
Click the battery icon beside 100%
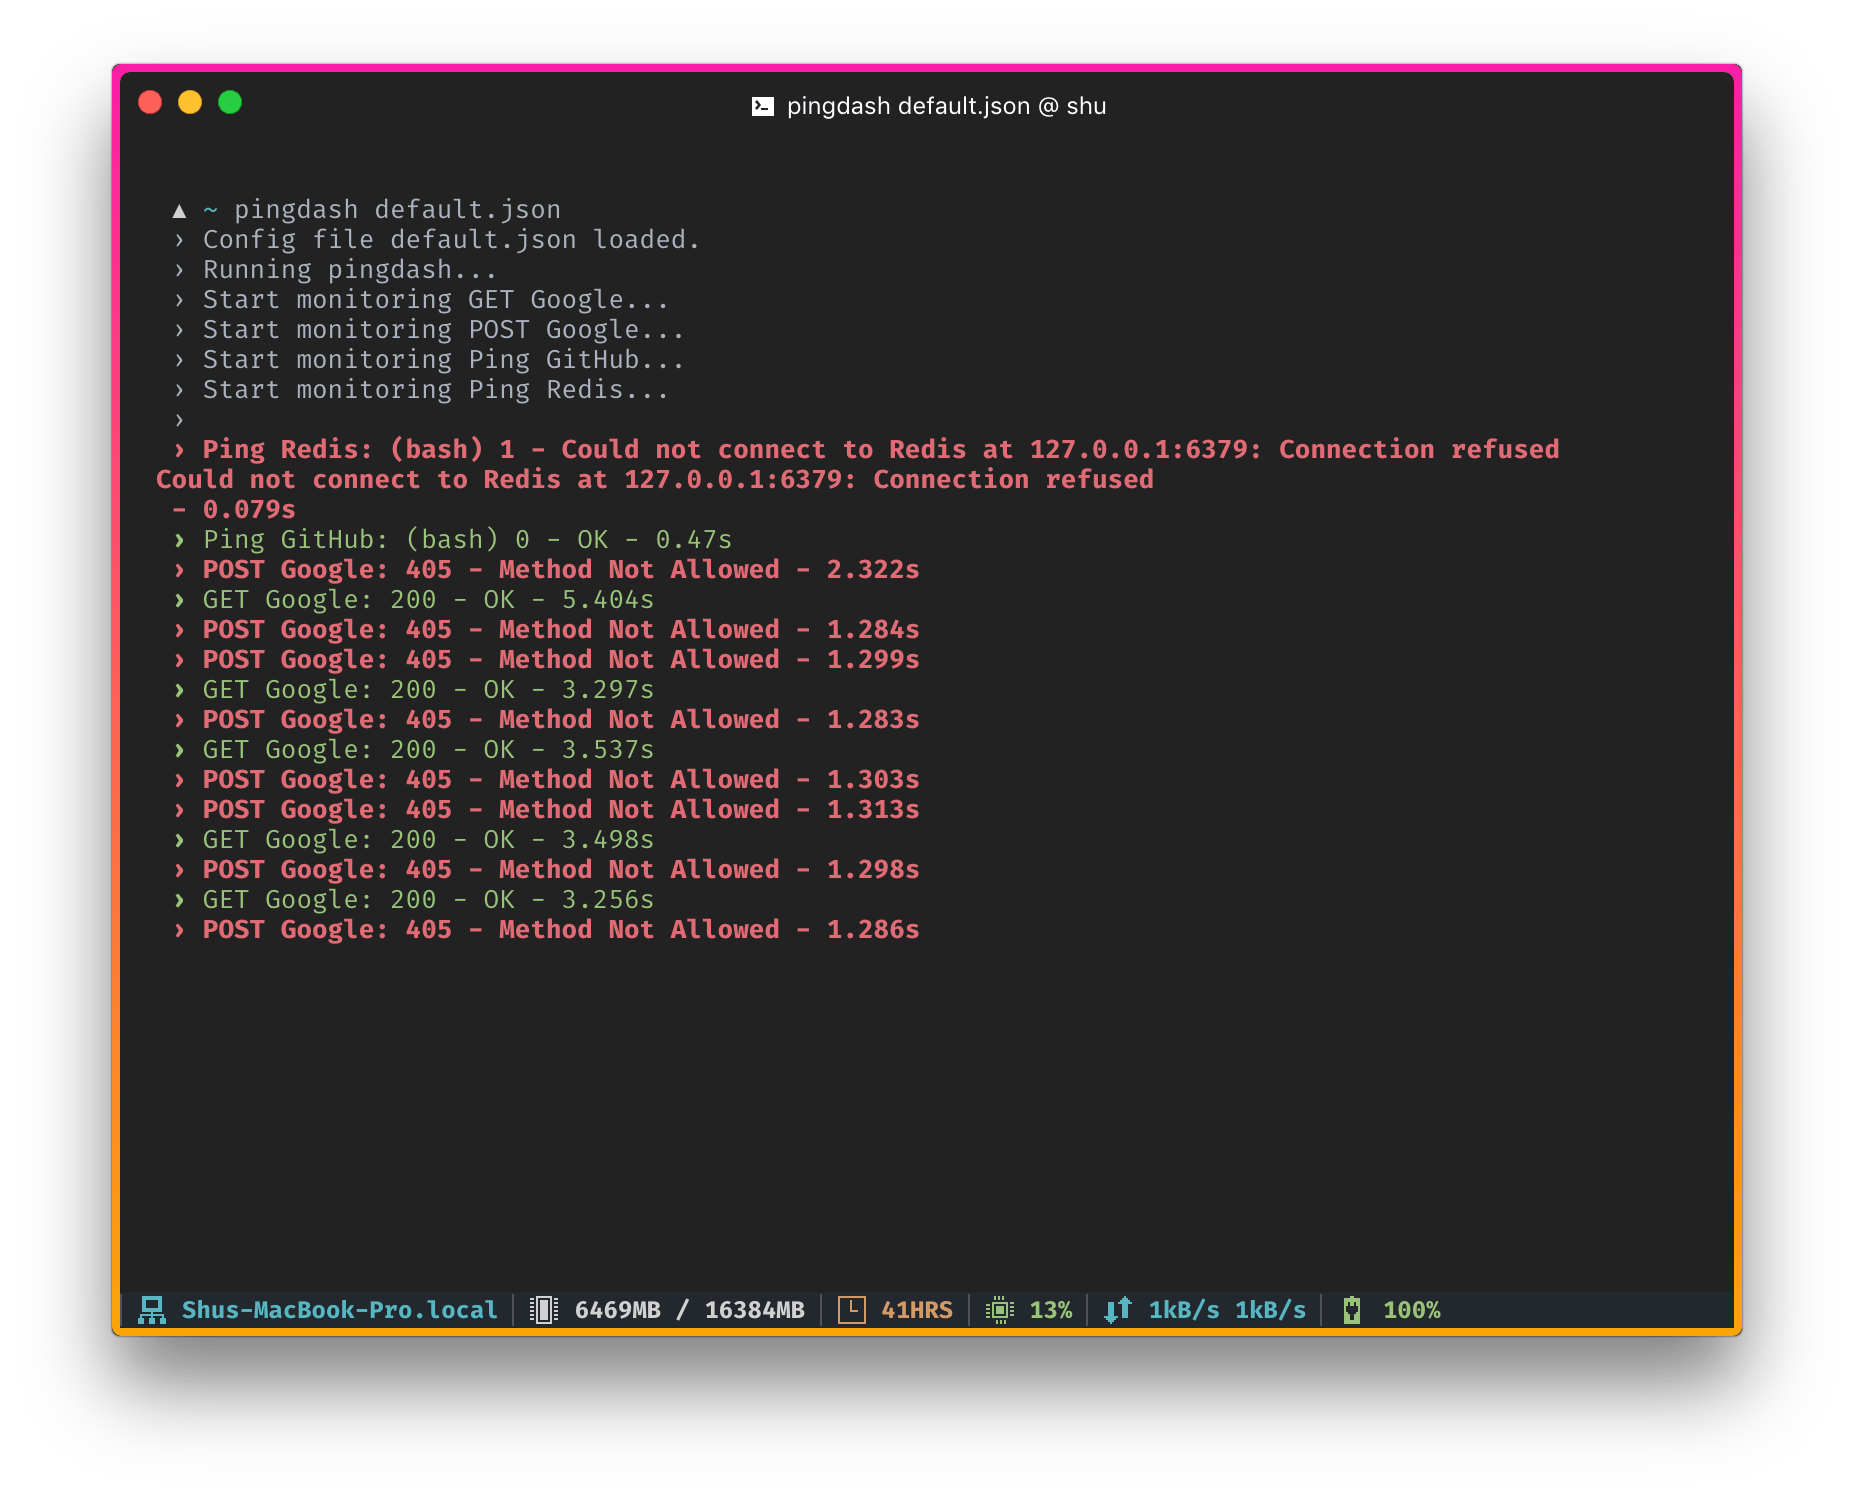pos(1352,1310)
